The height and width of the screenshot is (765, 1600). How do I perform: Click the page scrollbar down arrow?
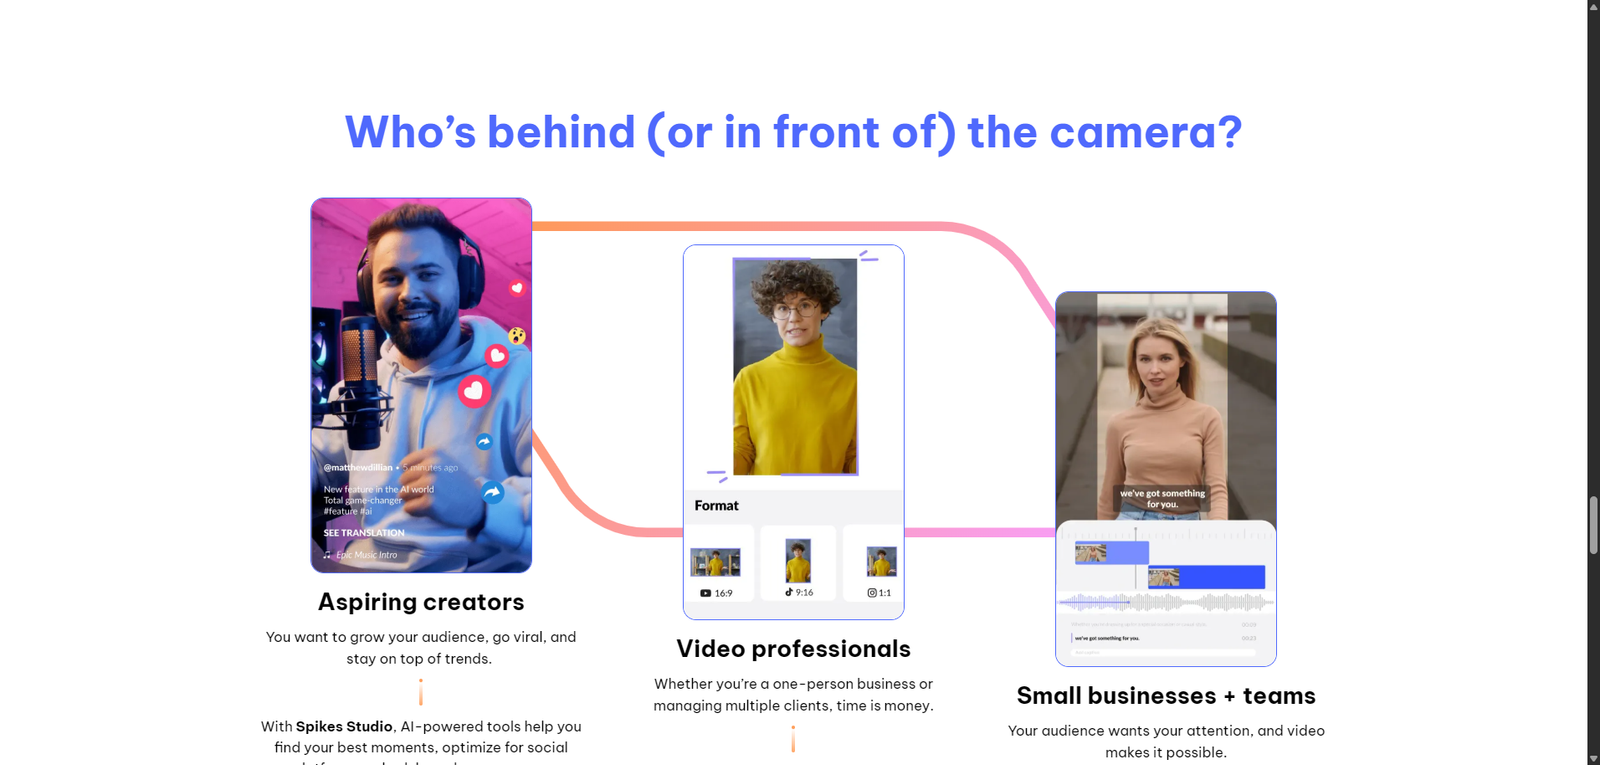pyautogui.click(x=1593, y=758)
